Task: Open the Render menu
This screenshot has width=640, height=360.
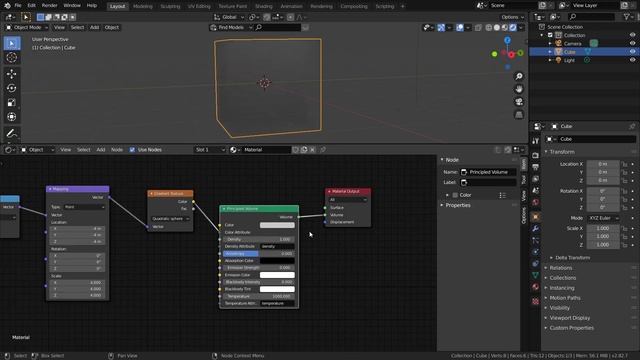Action: point(49,6)
